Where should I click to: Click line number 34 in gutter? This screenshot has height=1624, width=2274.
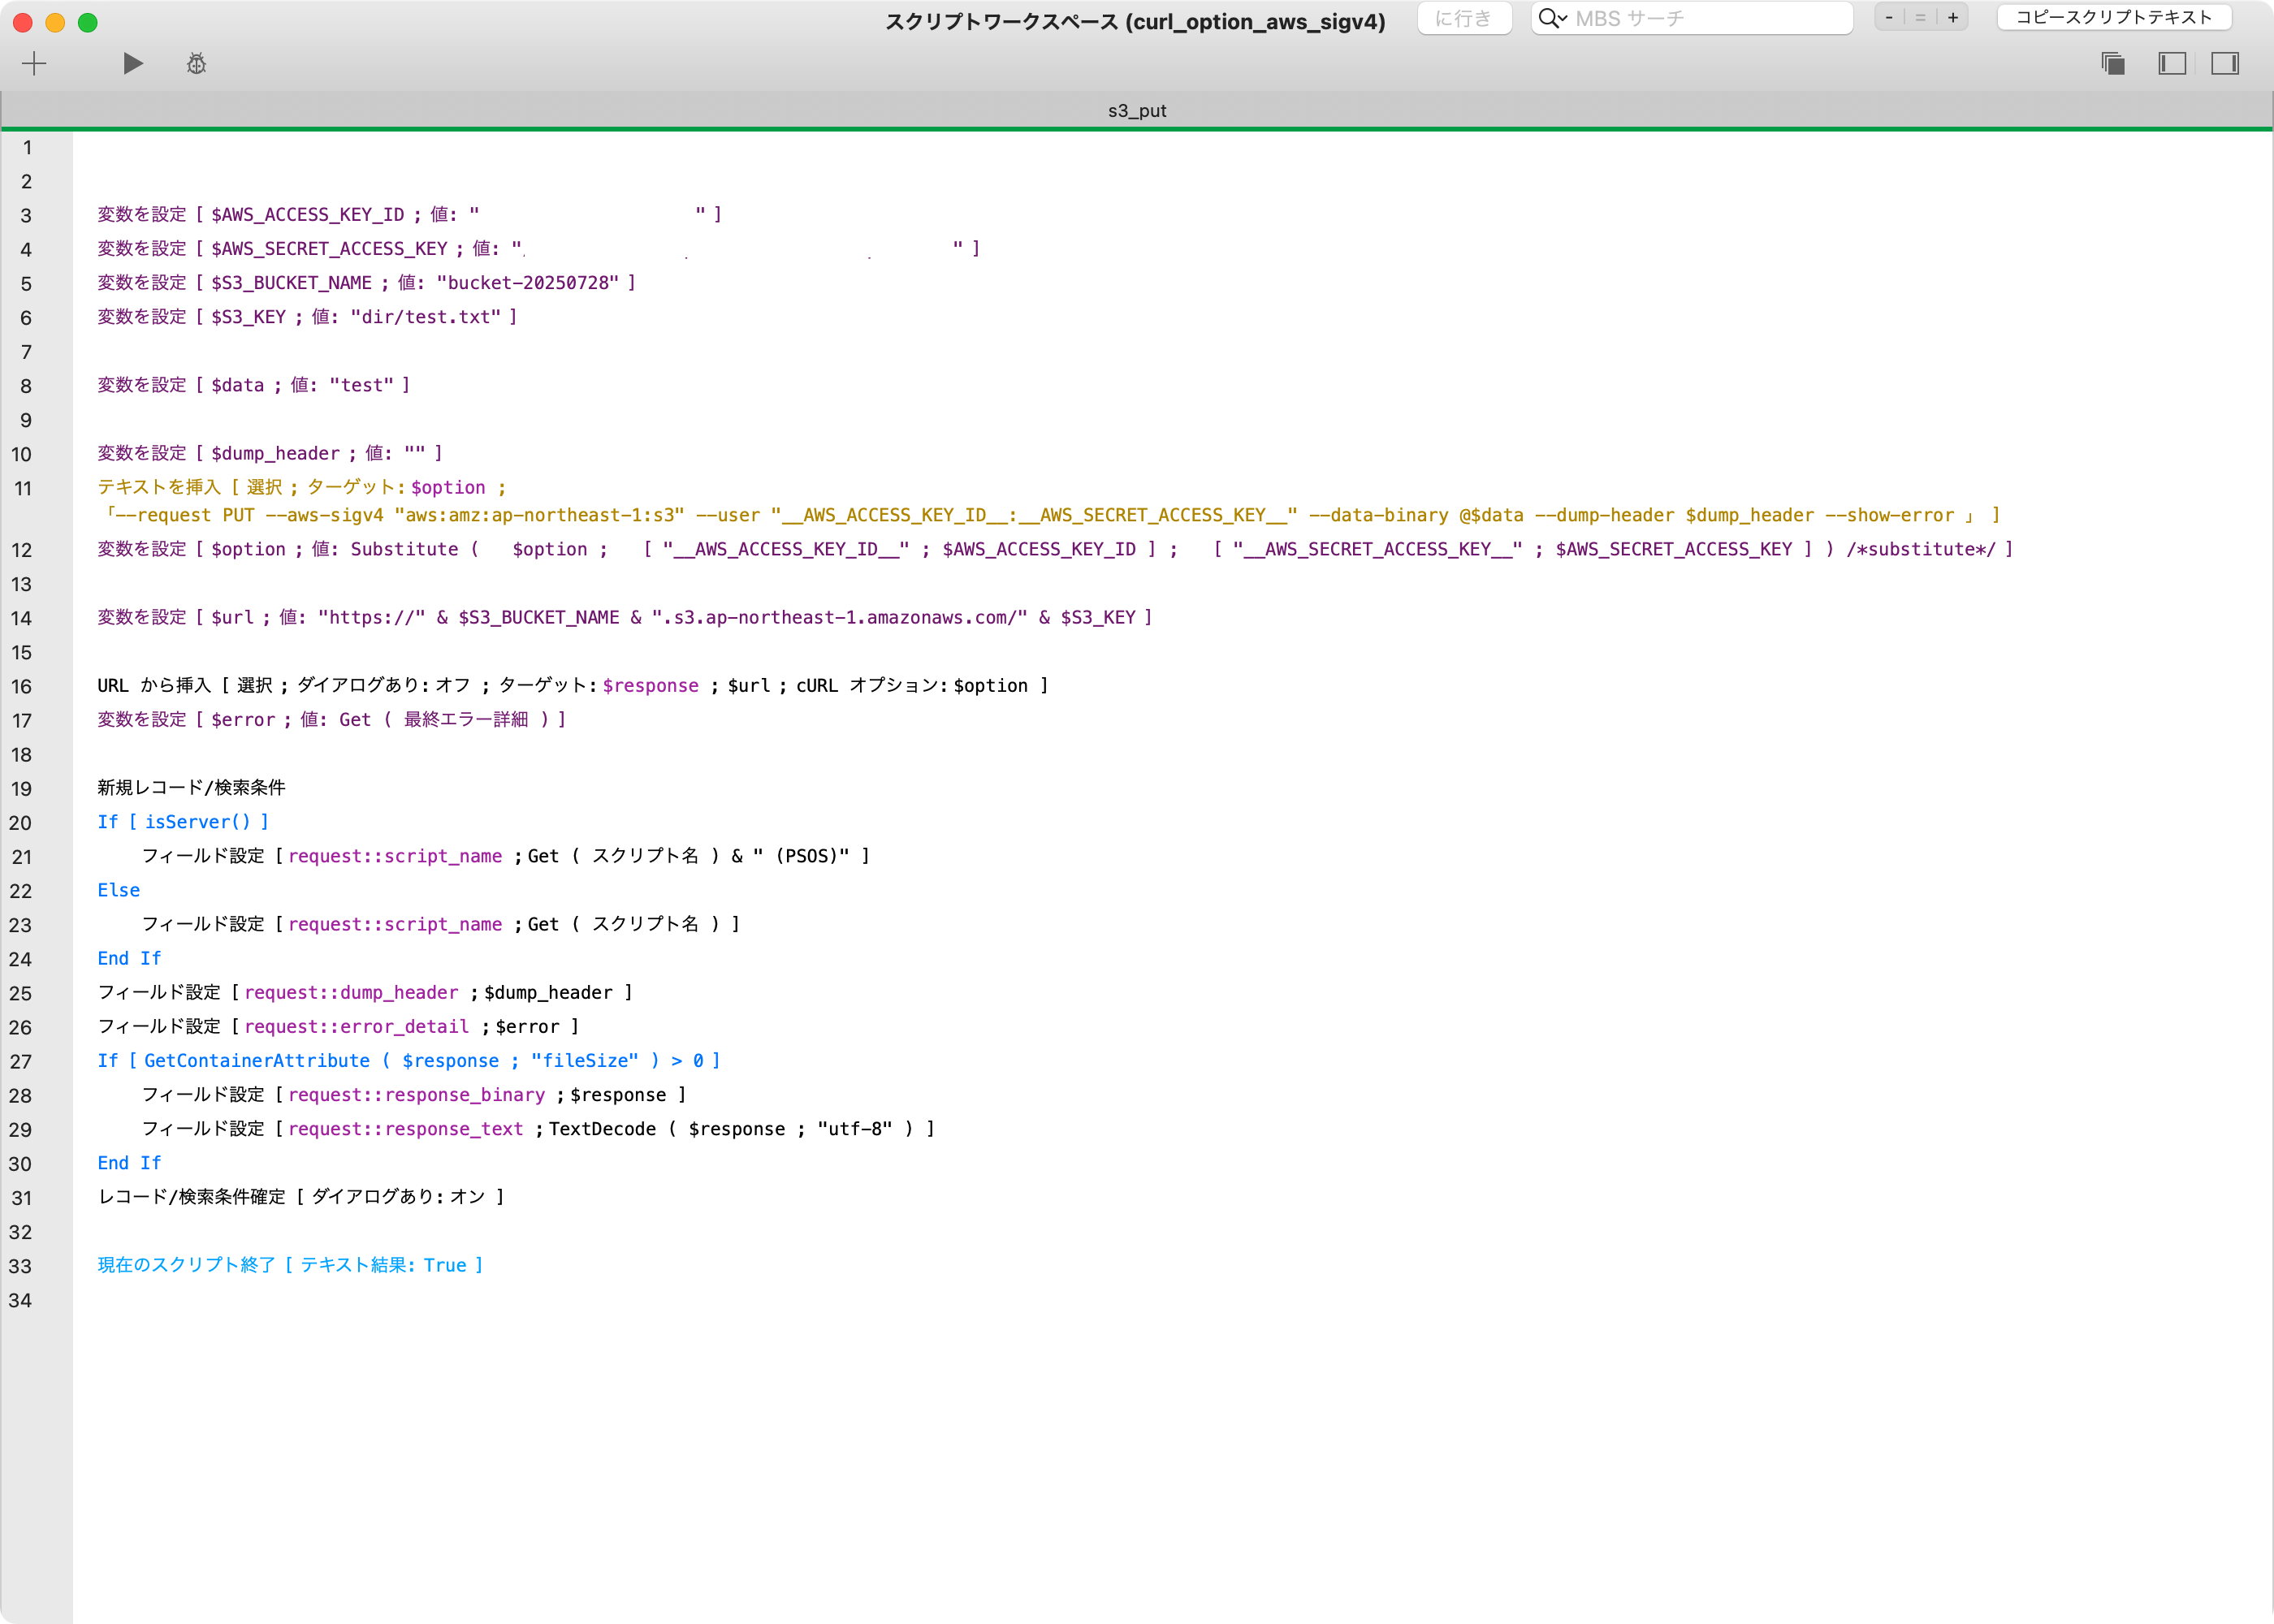click(20, 1300)
